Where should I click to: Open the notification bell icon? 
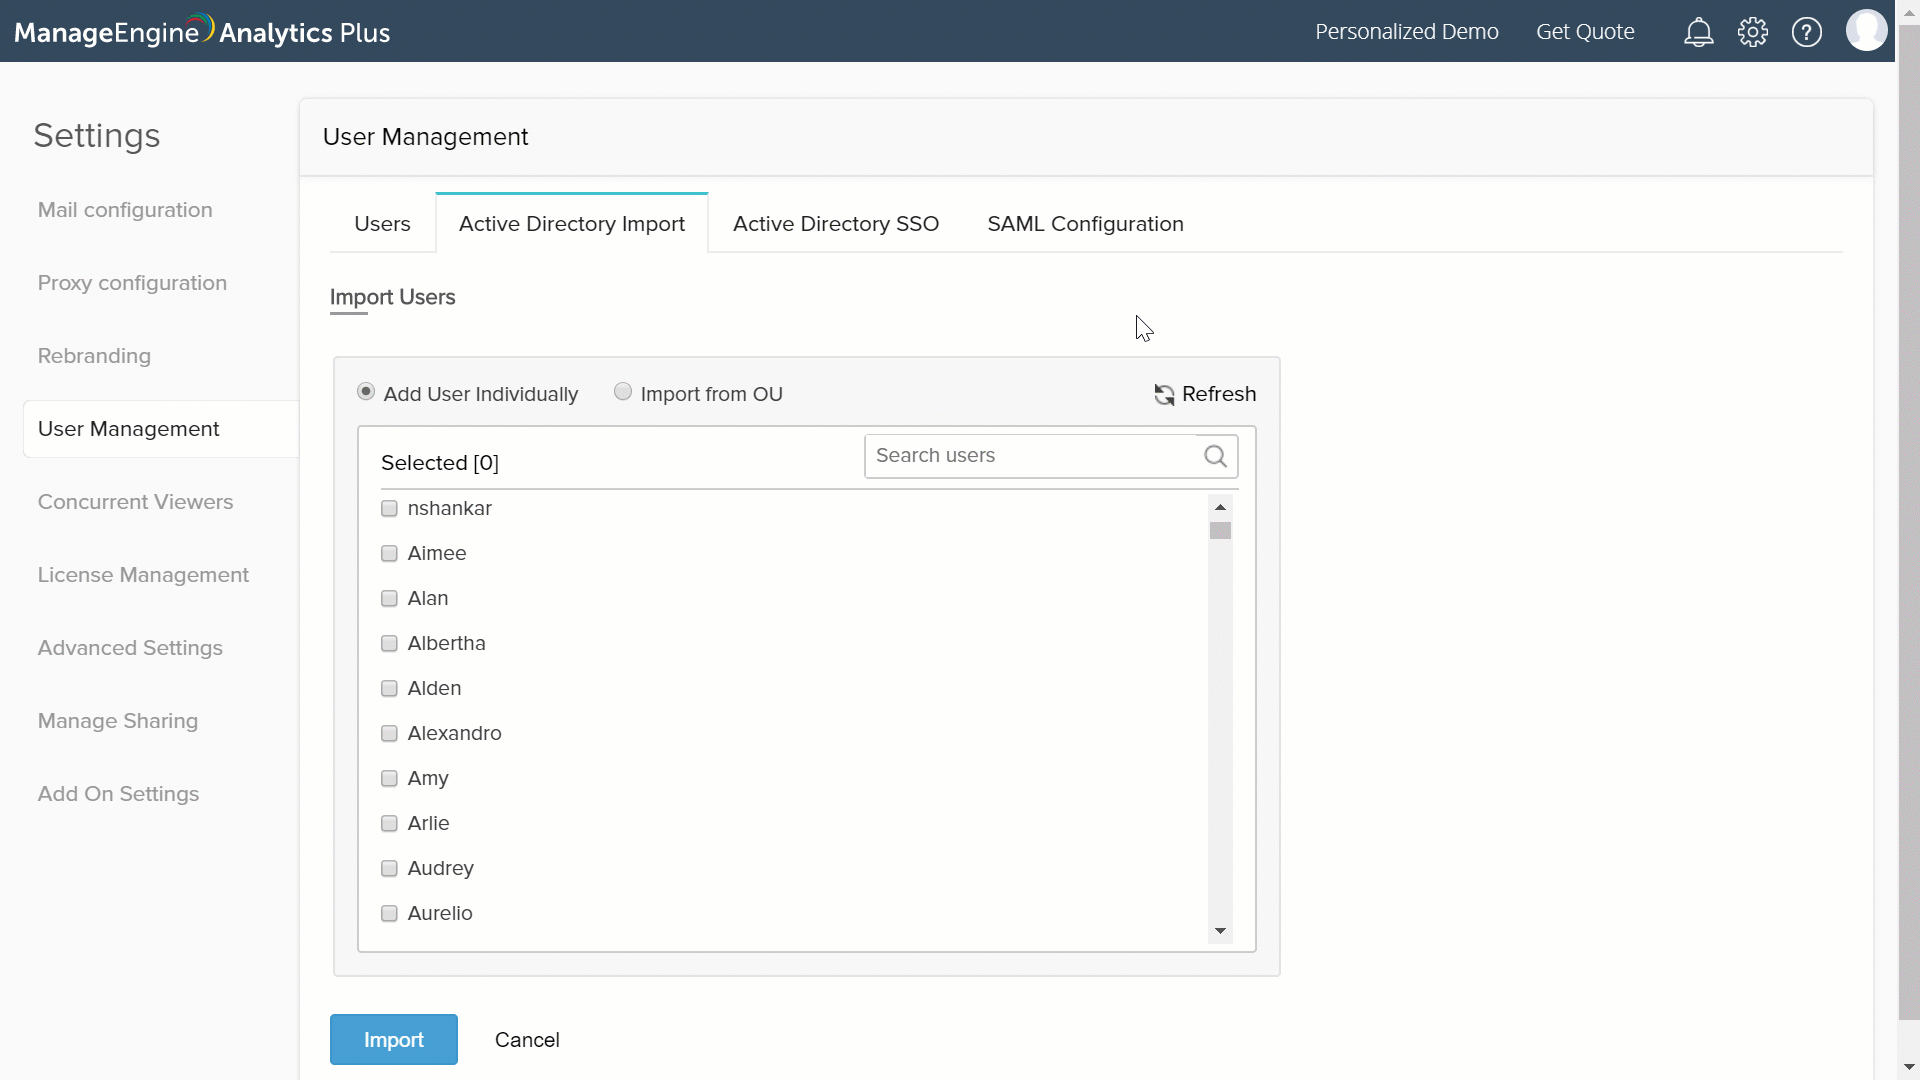click(x=1699, y=31)
